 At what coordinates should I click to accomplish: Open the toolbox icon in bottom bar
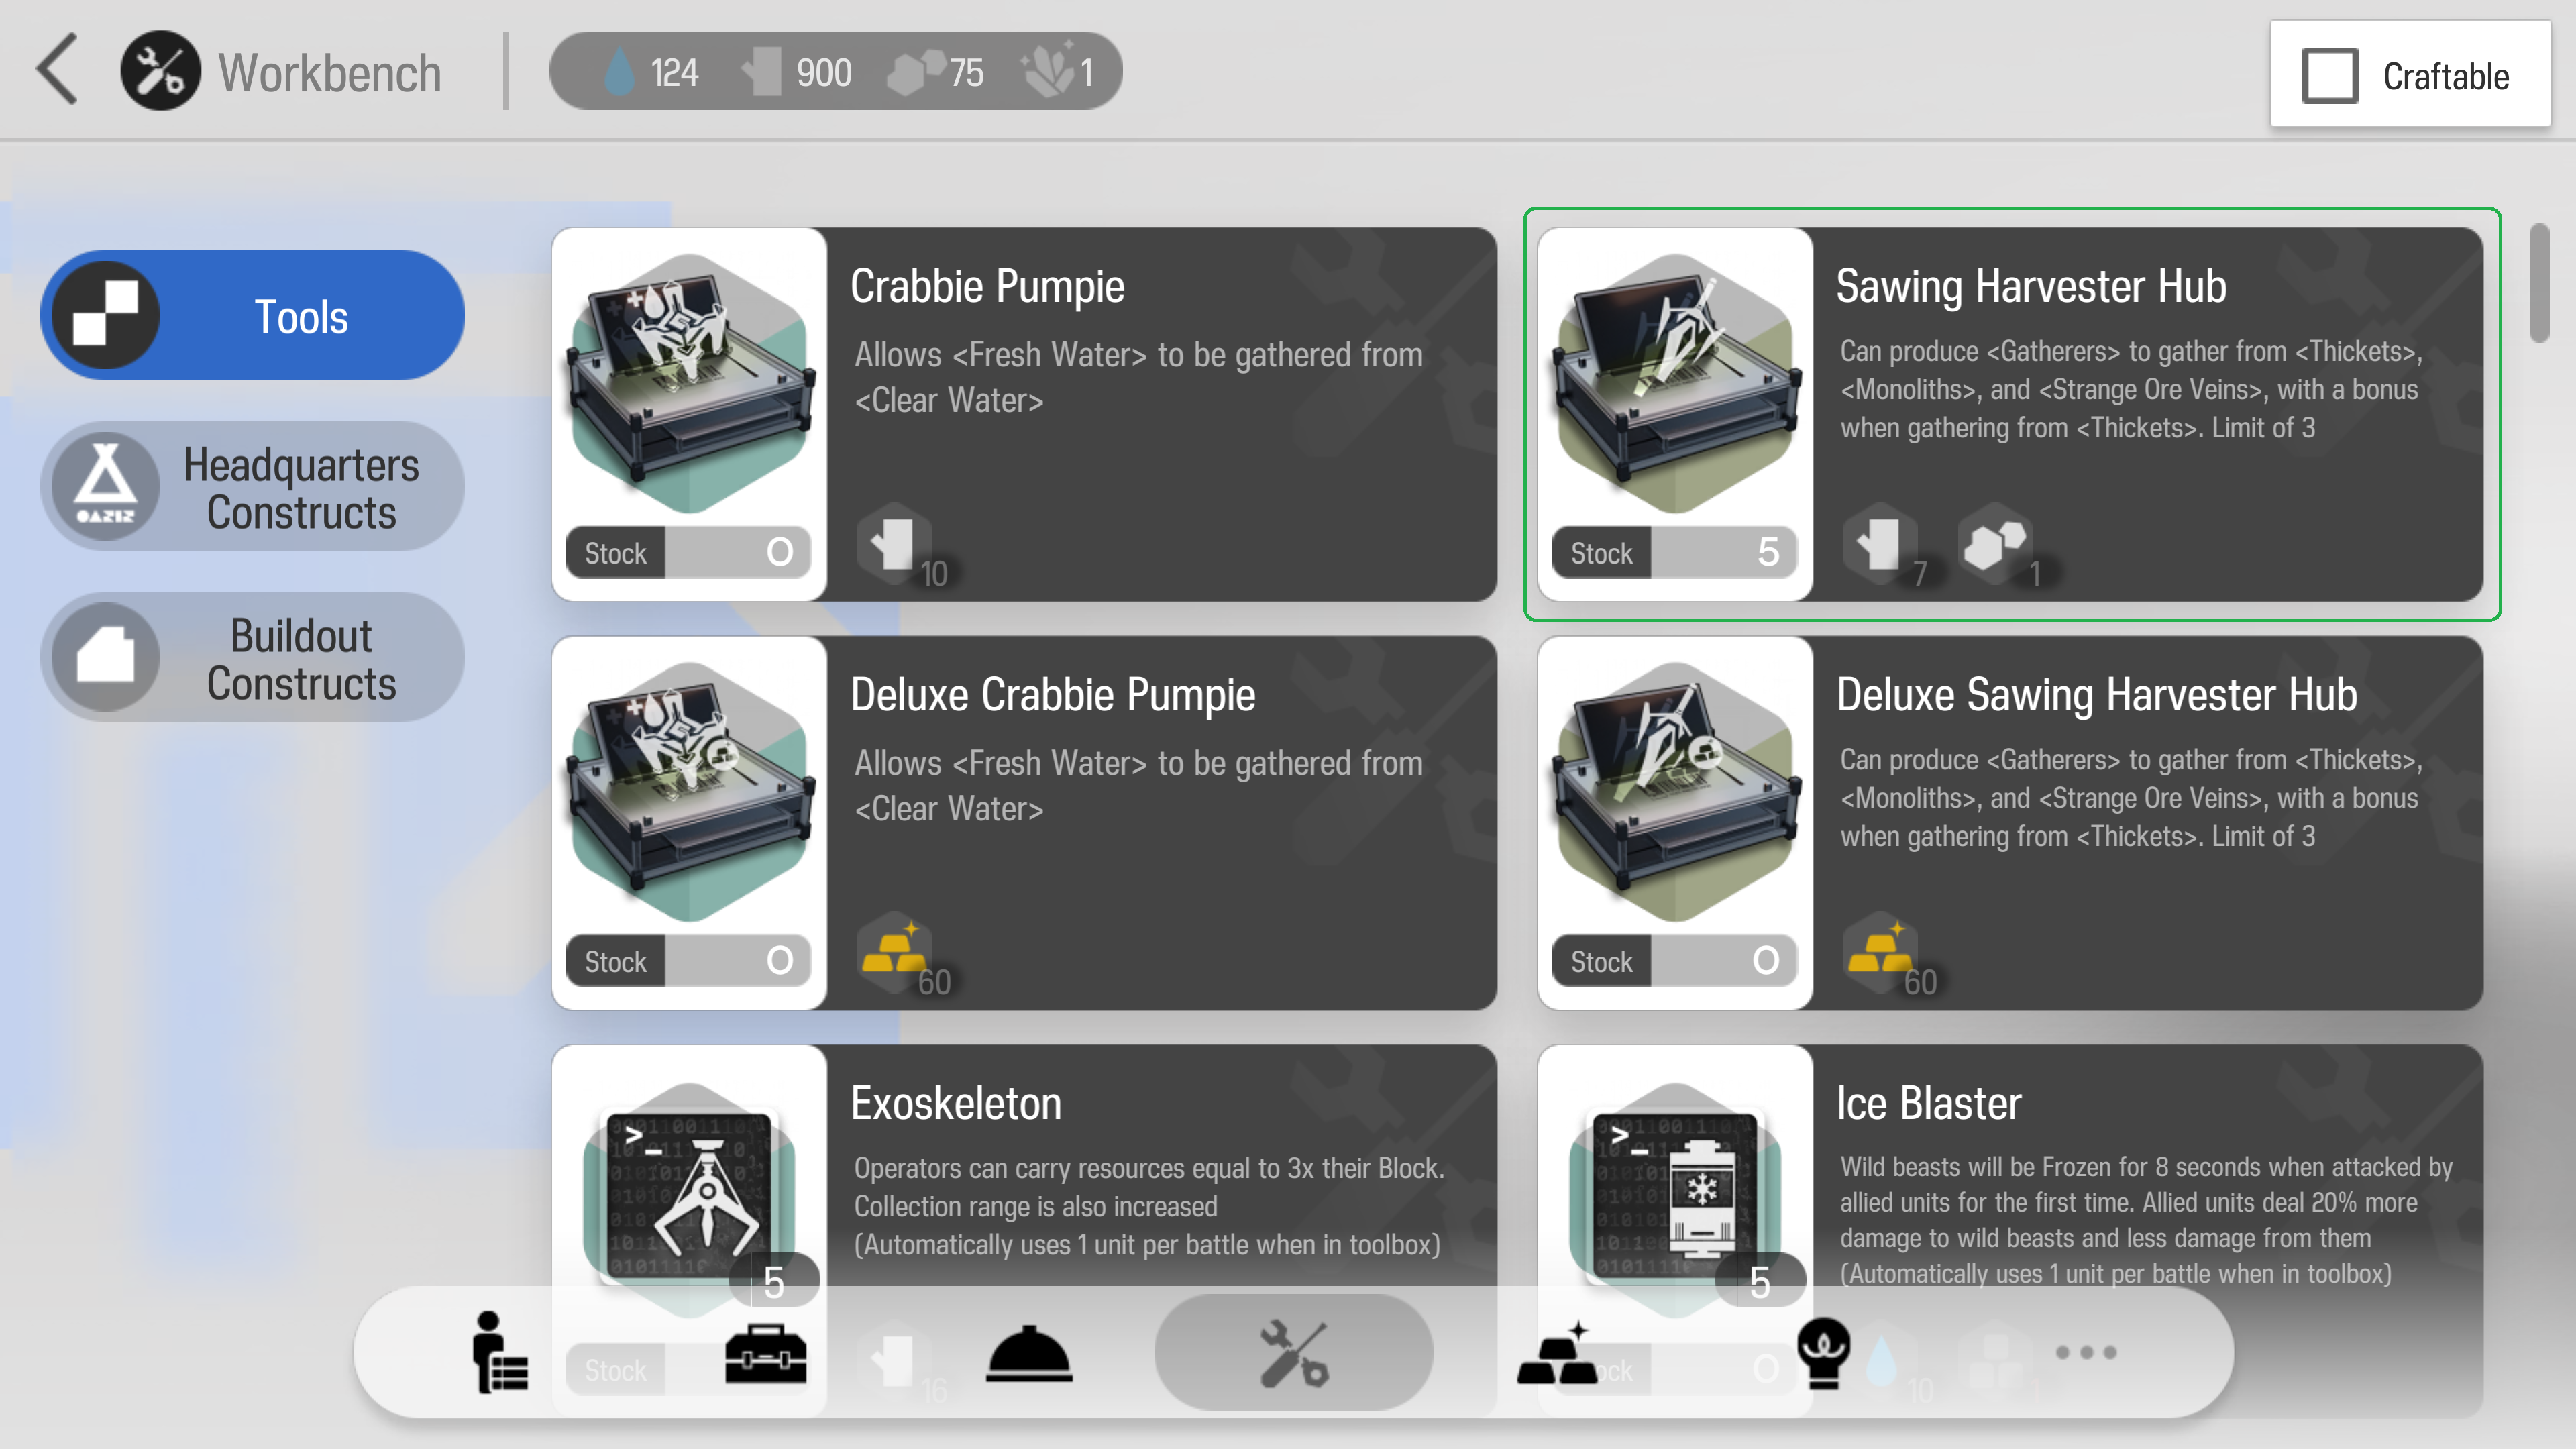(x=765, y=1354)
